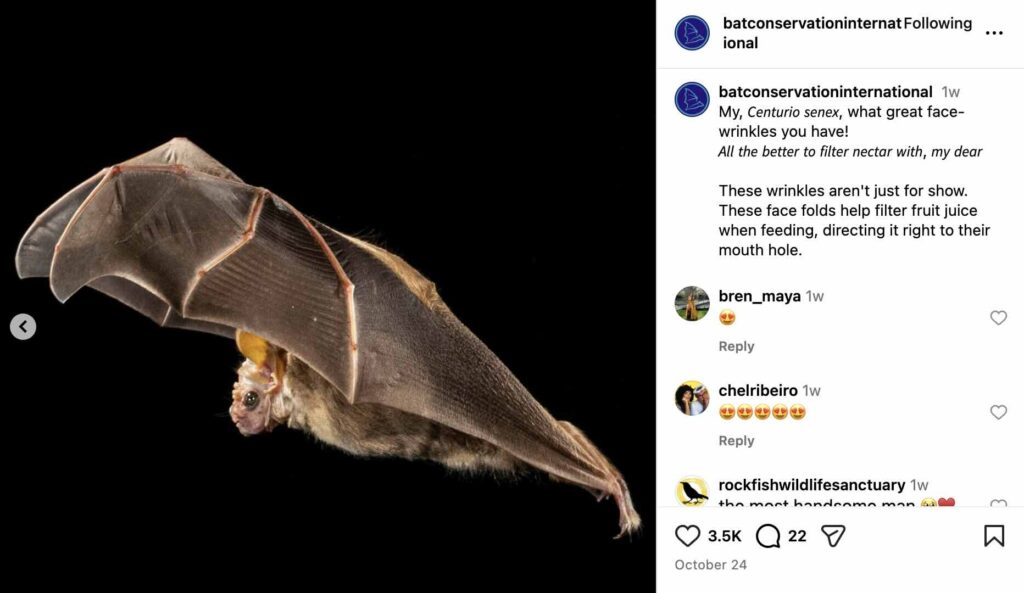1024x593 pixels.
Task: Click the October 24 post date
Action: coord(710,564)
